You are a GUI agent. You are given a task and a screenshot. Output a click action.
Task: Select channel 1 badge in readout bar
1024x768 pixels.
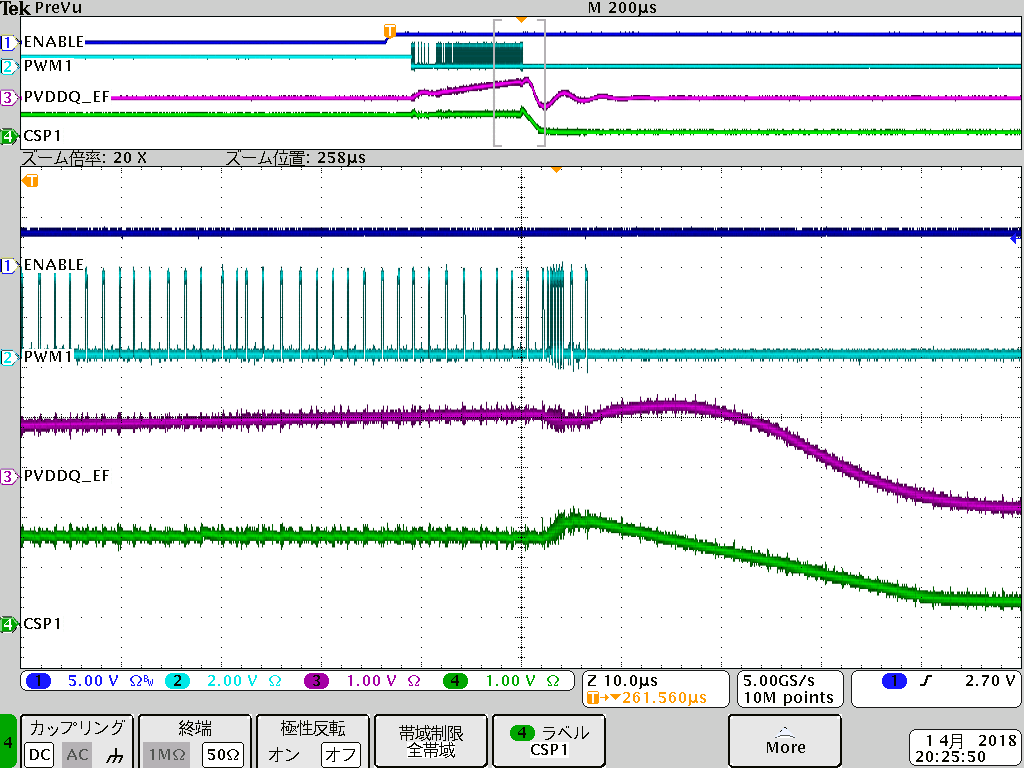(39, 681)
